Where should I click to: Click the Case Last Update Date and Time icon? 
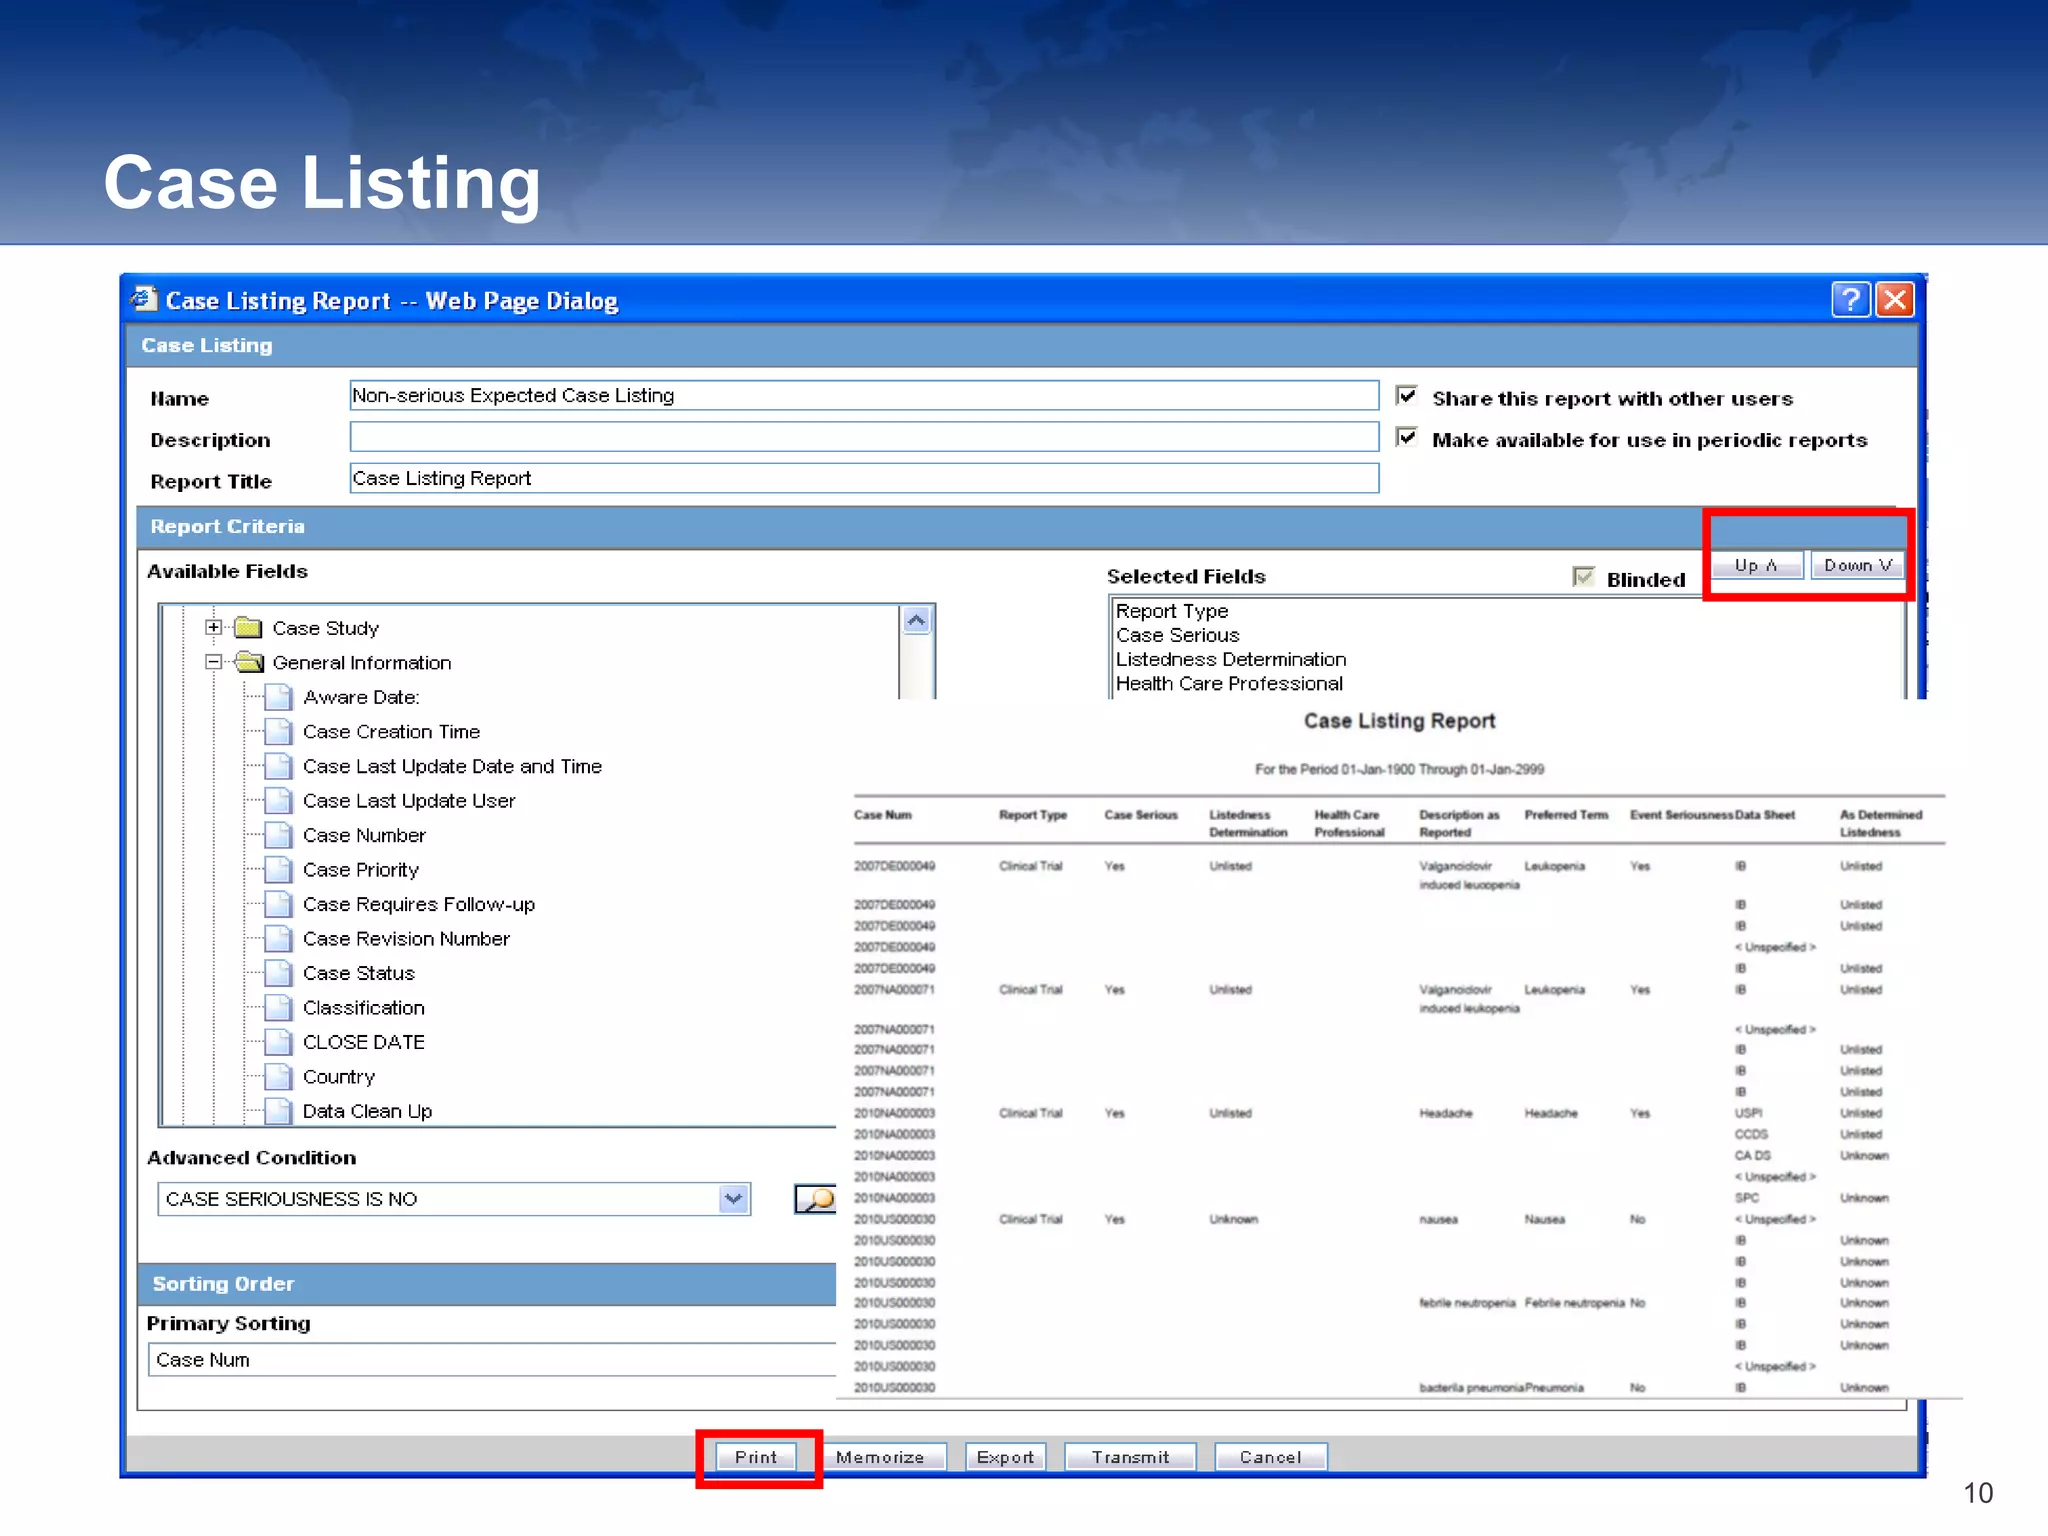(279, 766)
